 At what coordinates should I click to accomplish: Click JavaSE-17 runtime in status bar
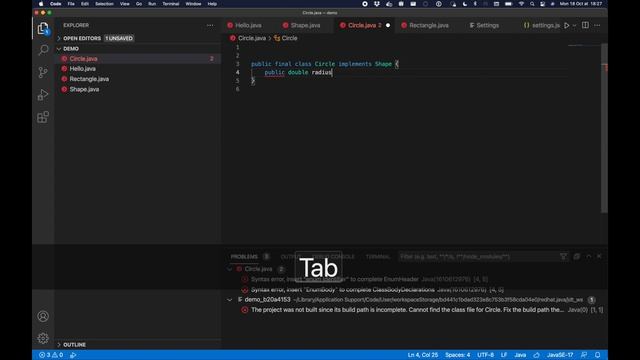click(x=560, y=355)
